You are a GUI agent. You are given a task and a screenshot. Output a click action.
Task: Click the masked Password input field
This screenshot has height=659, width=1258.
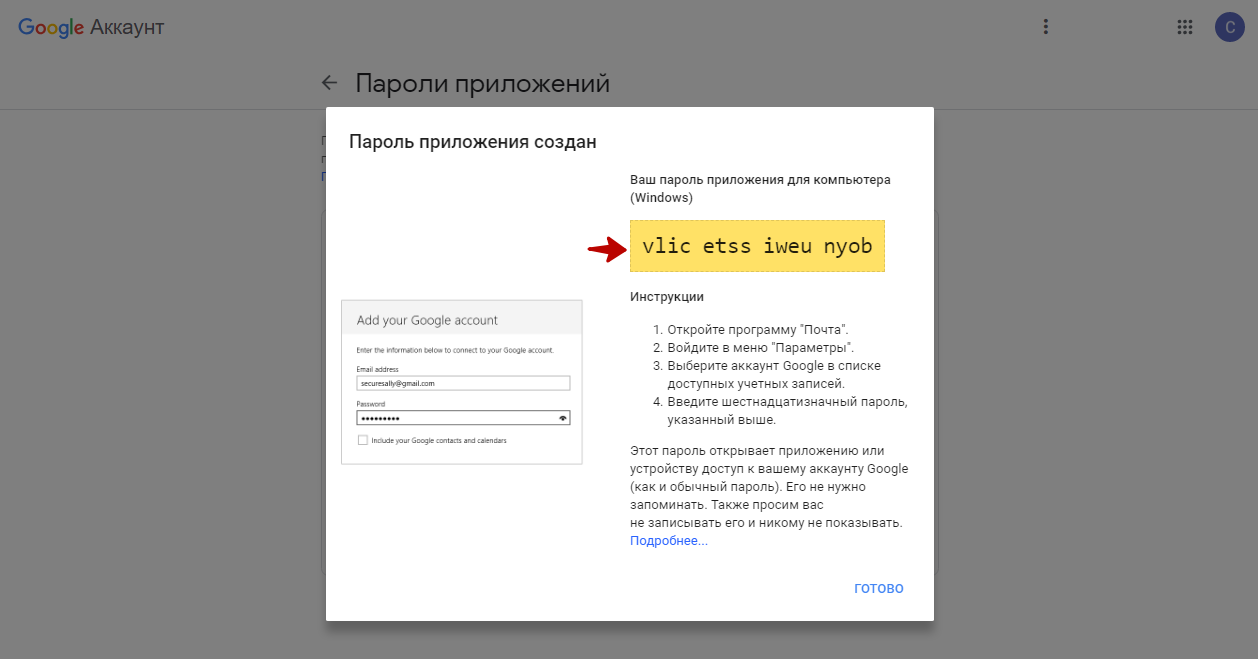coord(455,418)
